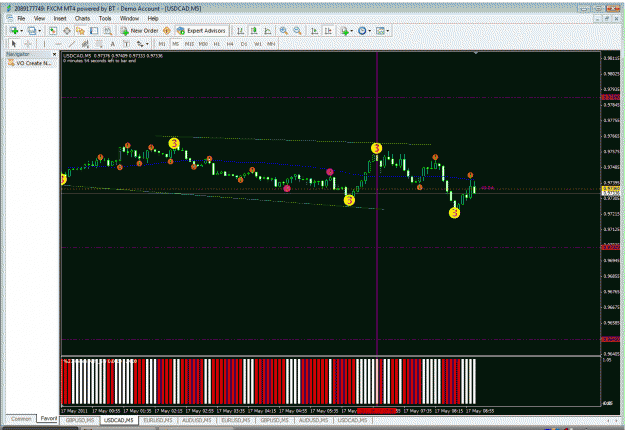Select the text A tool

point(112,44)
